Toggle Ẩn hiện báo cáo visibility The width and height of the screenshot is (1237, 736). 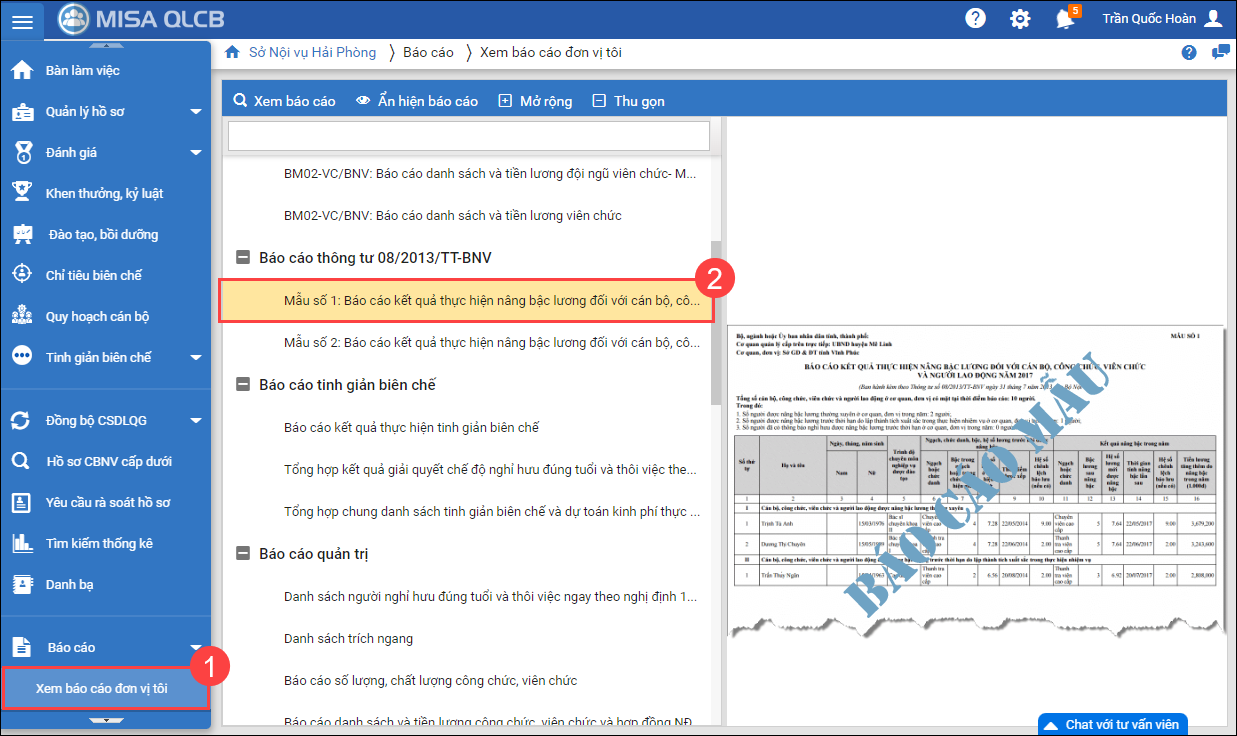pyautogui.click(x=417, y=101)
